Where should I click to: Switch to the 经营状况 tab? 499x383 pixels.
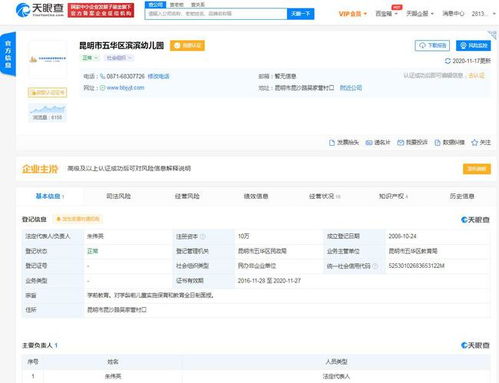coord(324,196)
